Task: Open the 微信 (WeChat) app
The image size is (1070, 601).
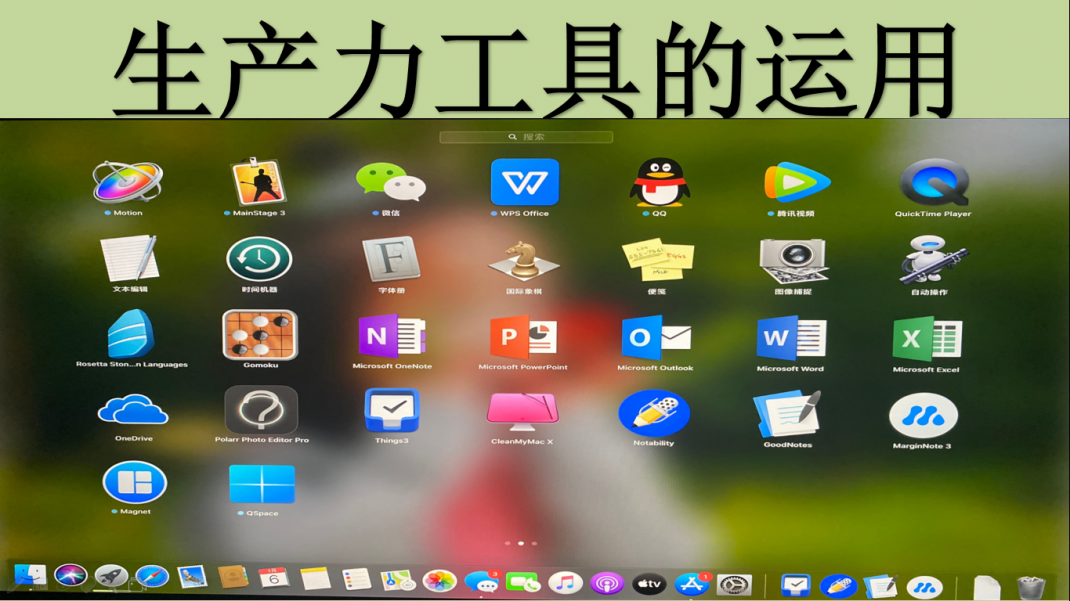Action: tap(391, 182)
